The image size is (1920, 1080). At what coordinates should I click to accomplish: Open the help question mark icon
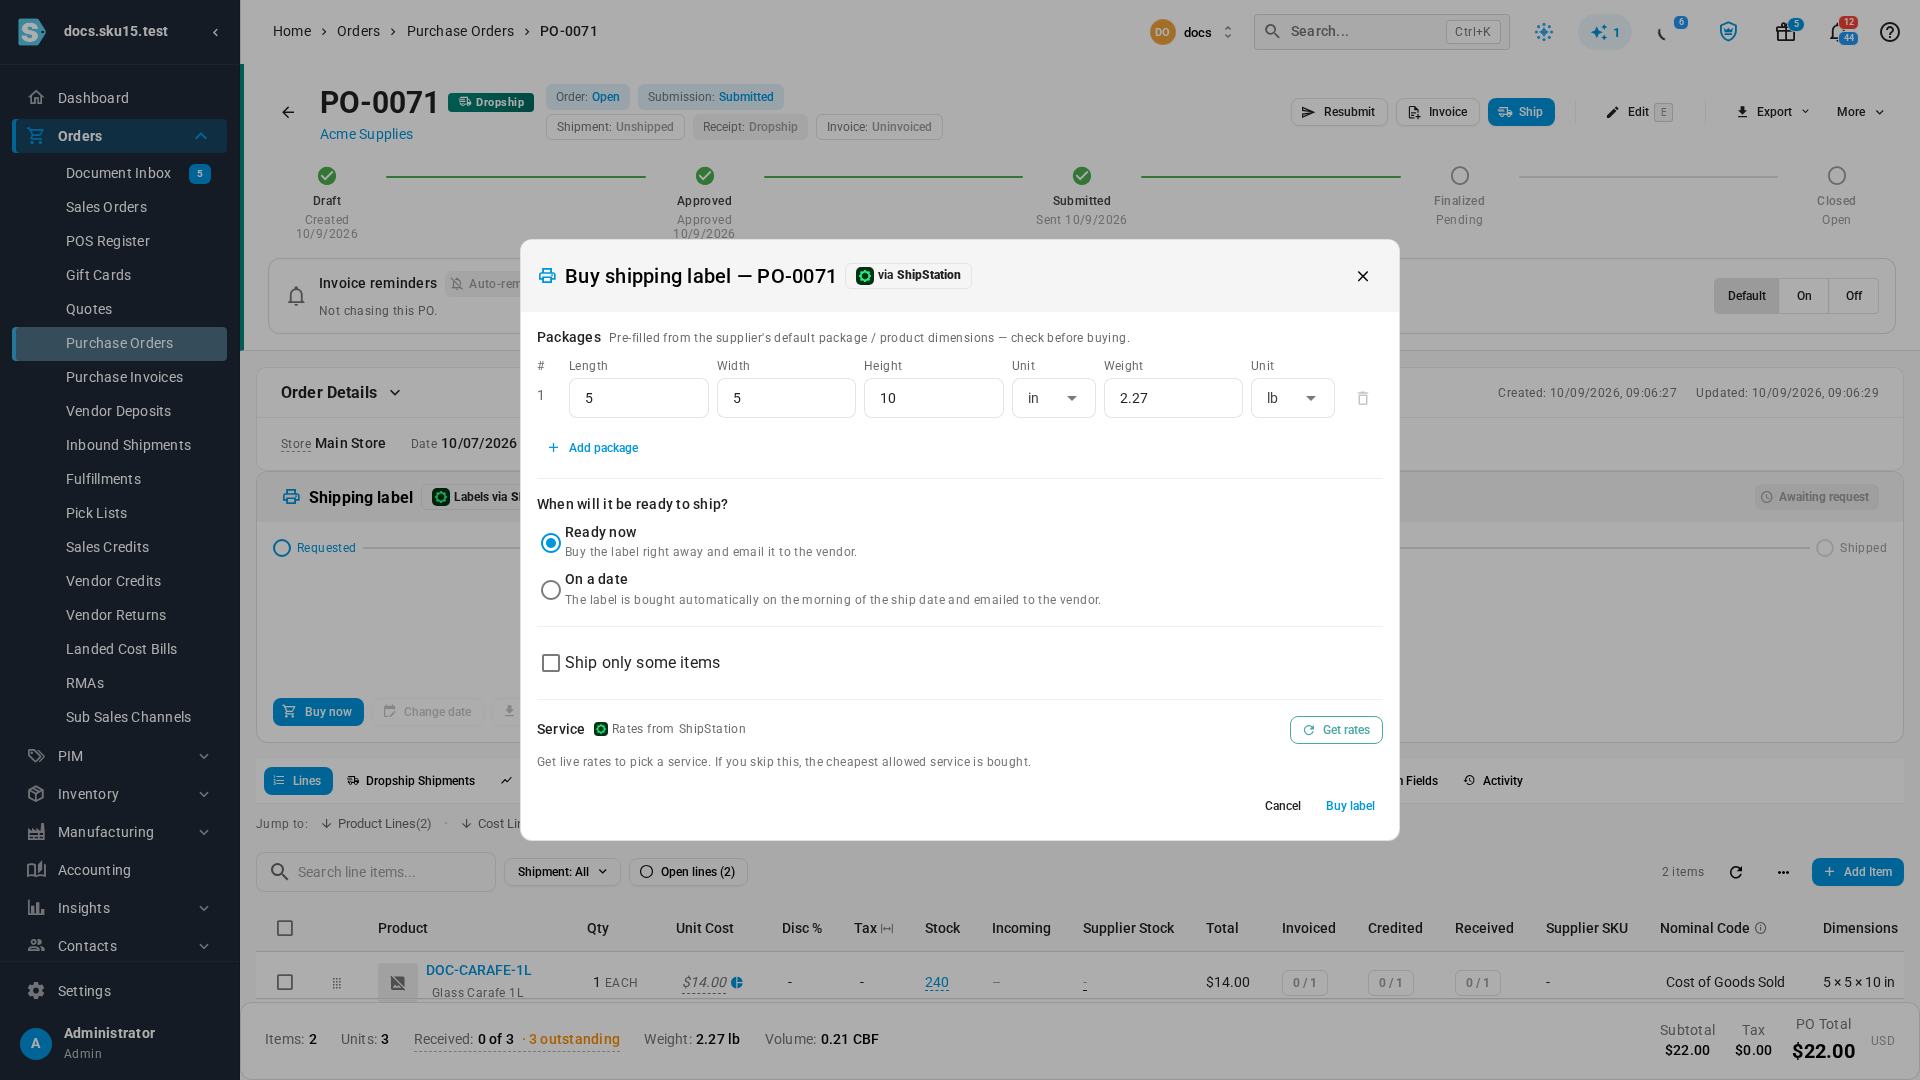[1889, 32]
